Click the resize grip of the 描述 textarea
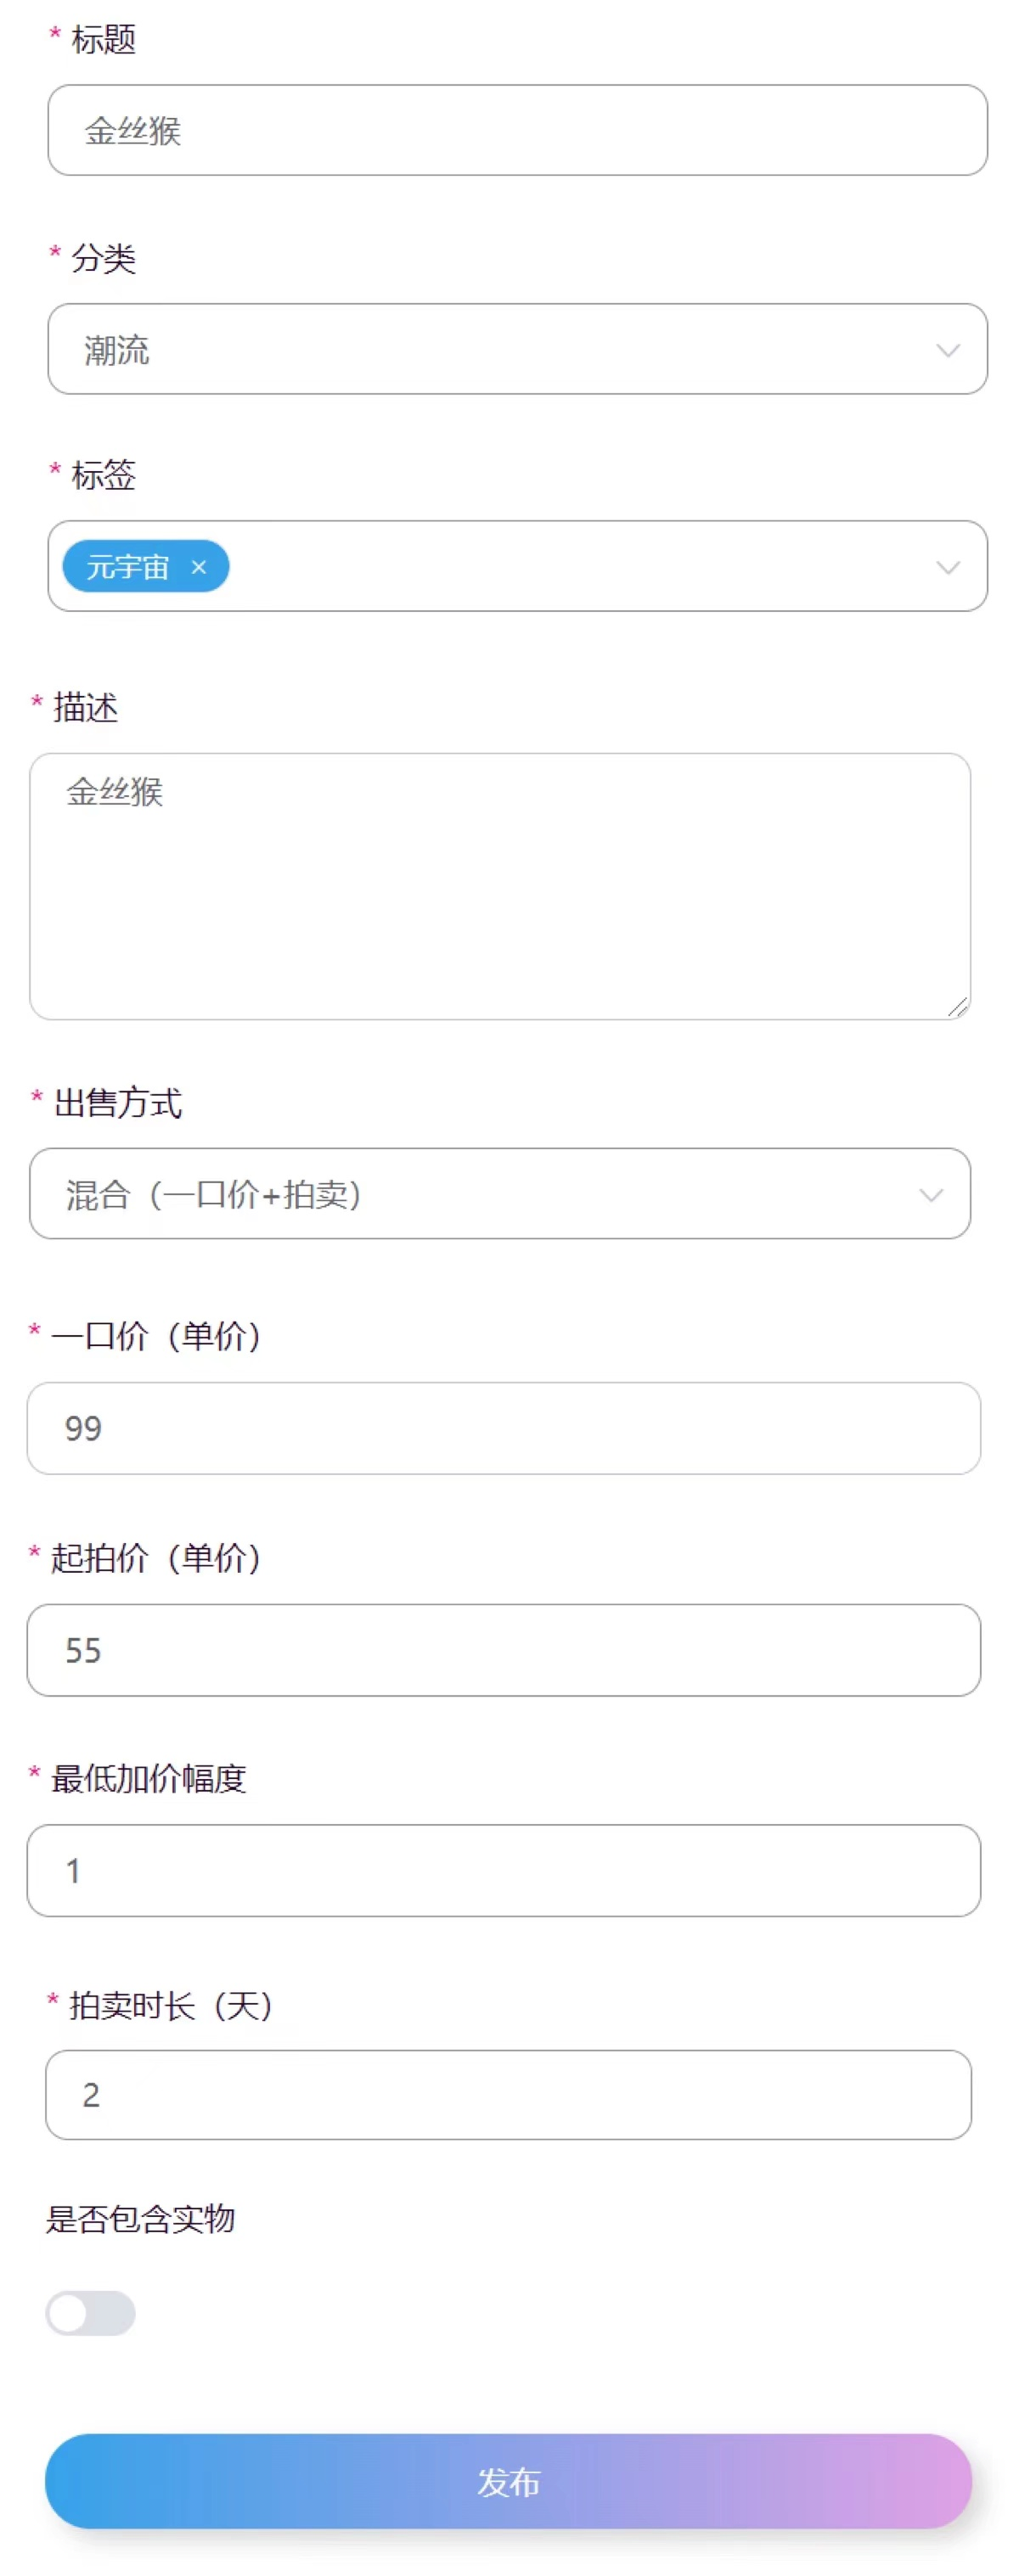Viewport: 1019px width, 2576px height. (958, 1007)
